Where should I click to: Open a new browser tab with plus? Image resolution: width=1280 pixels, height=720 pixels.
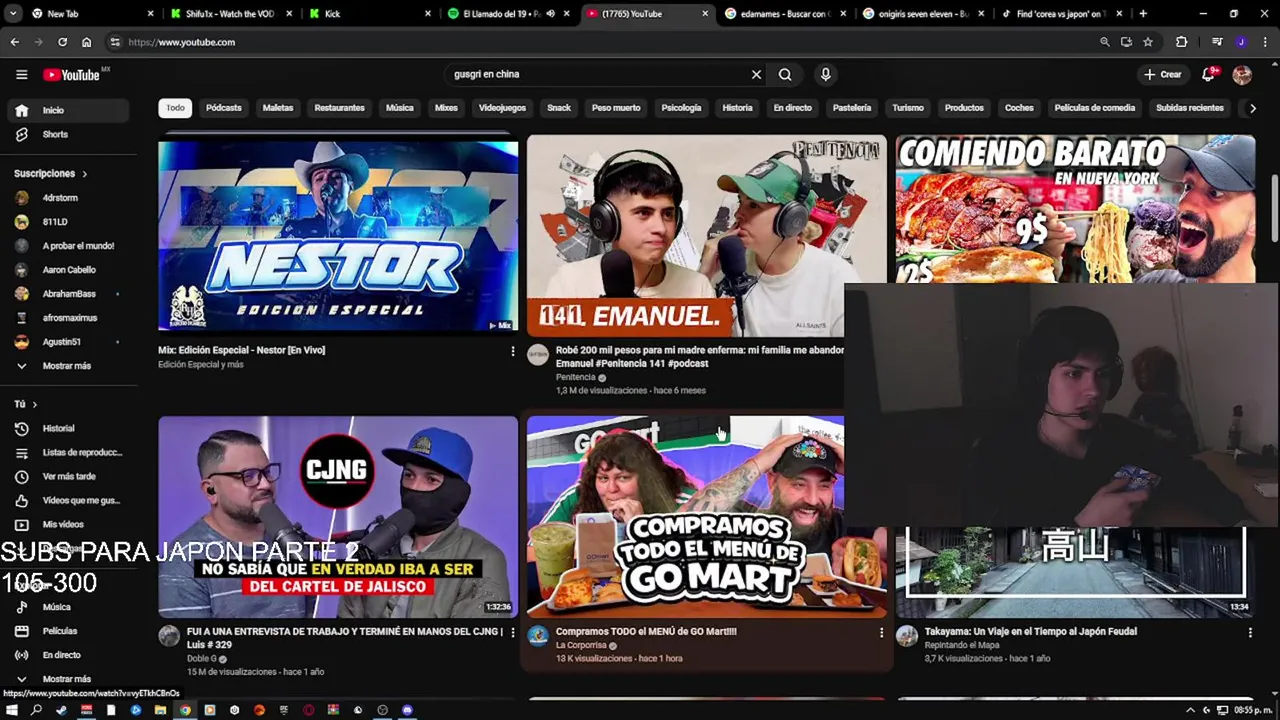pyautogui.click(x=1143, y=14)
